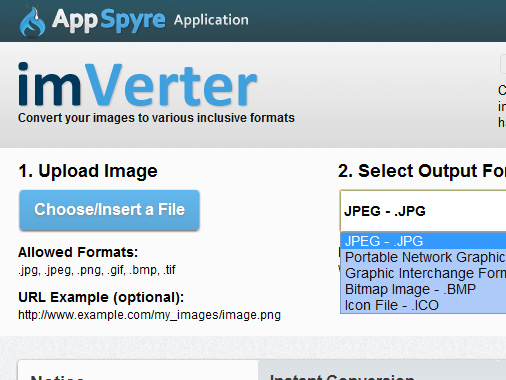Click the URL Example (optional) label
506x380 pixels.
tap(101, 297)
